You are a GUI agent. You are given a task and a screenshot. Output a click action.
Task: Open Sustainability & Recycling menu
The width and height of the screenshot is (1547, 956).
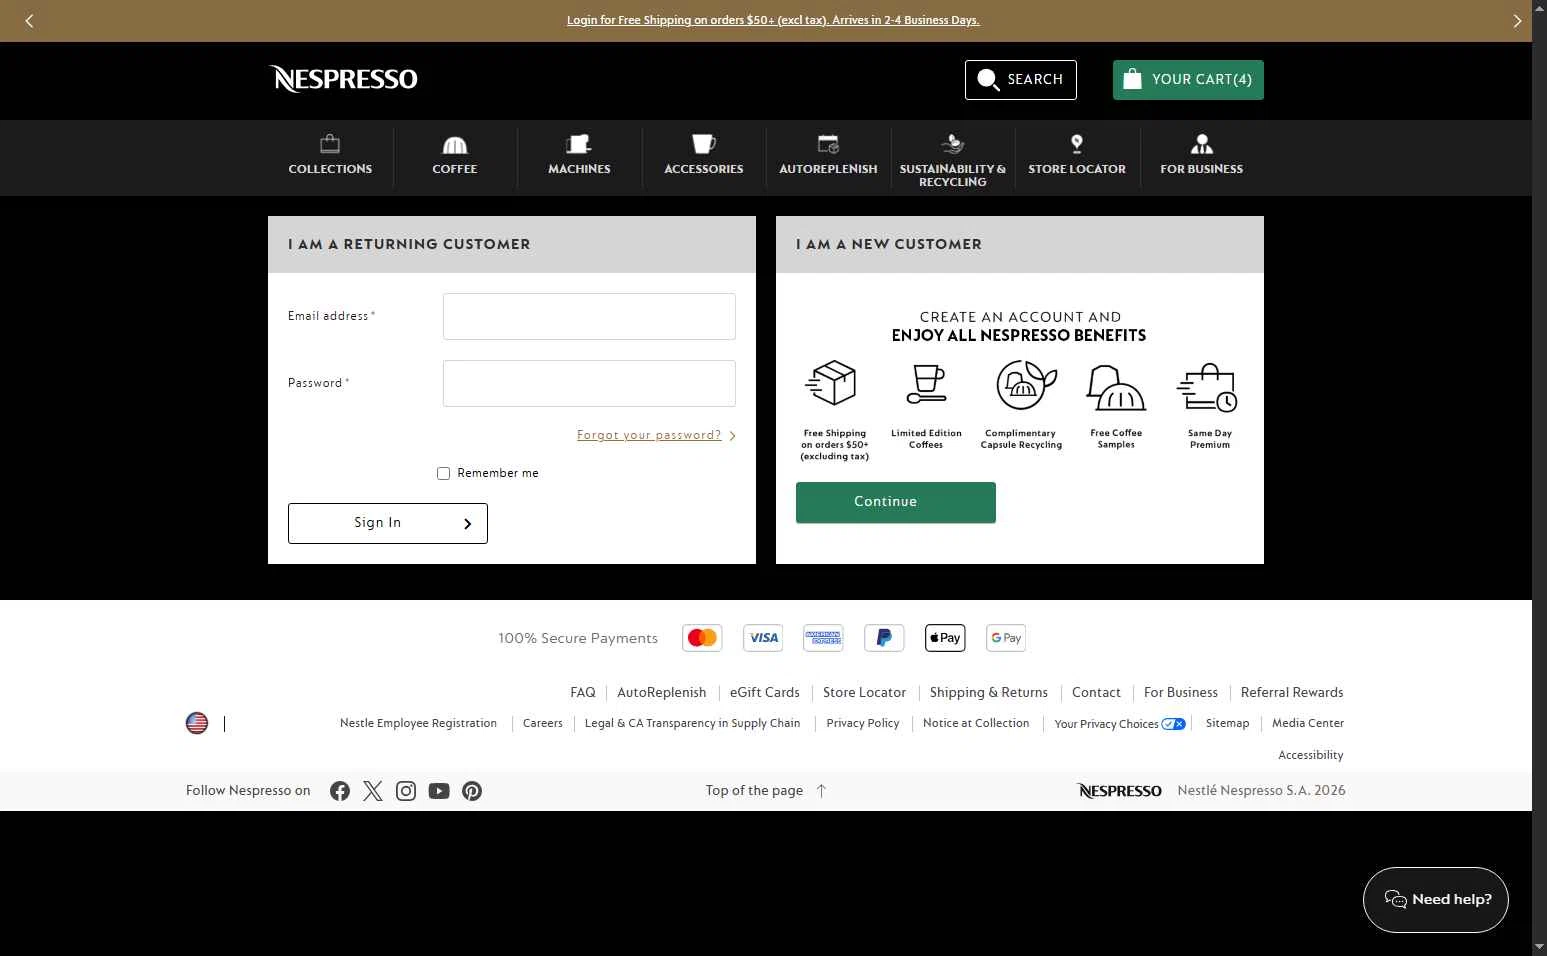pos(953,159)
